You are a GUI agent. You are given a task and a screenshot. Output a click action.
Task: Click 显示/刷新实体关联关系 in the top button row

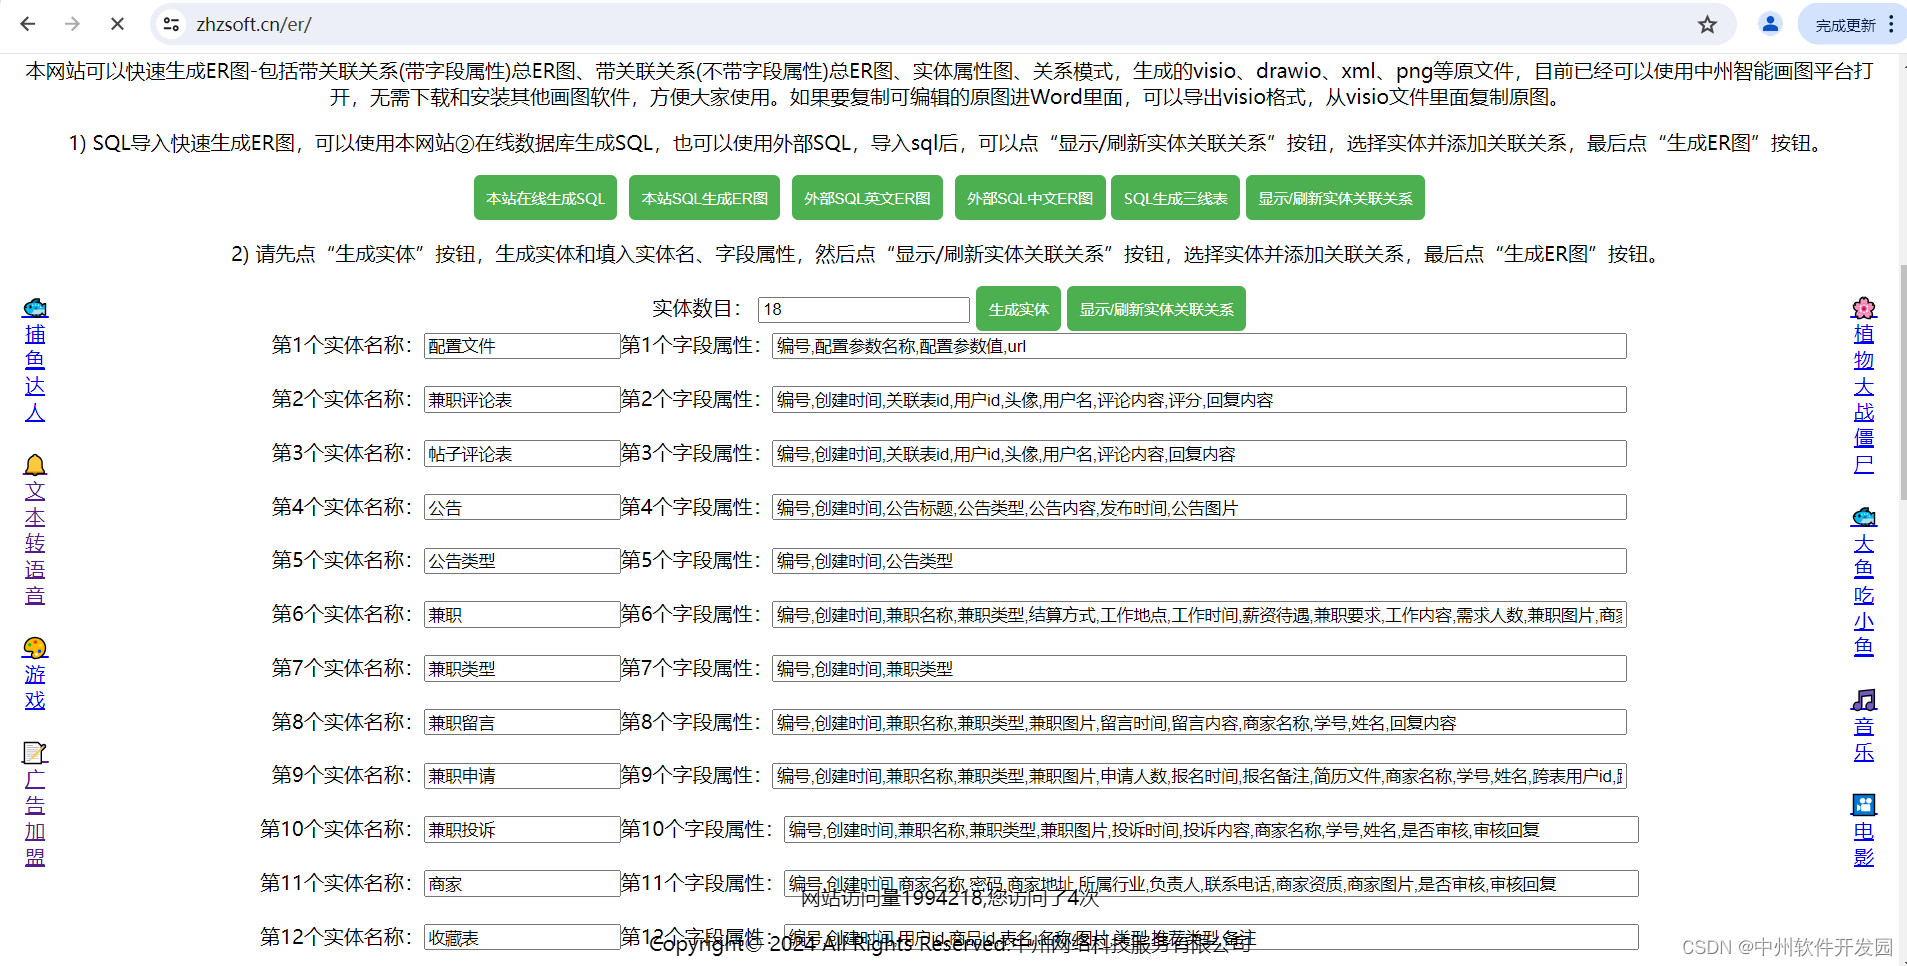click(x=1335, y=198)
